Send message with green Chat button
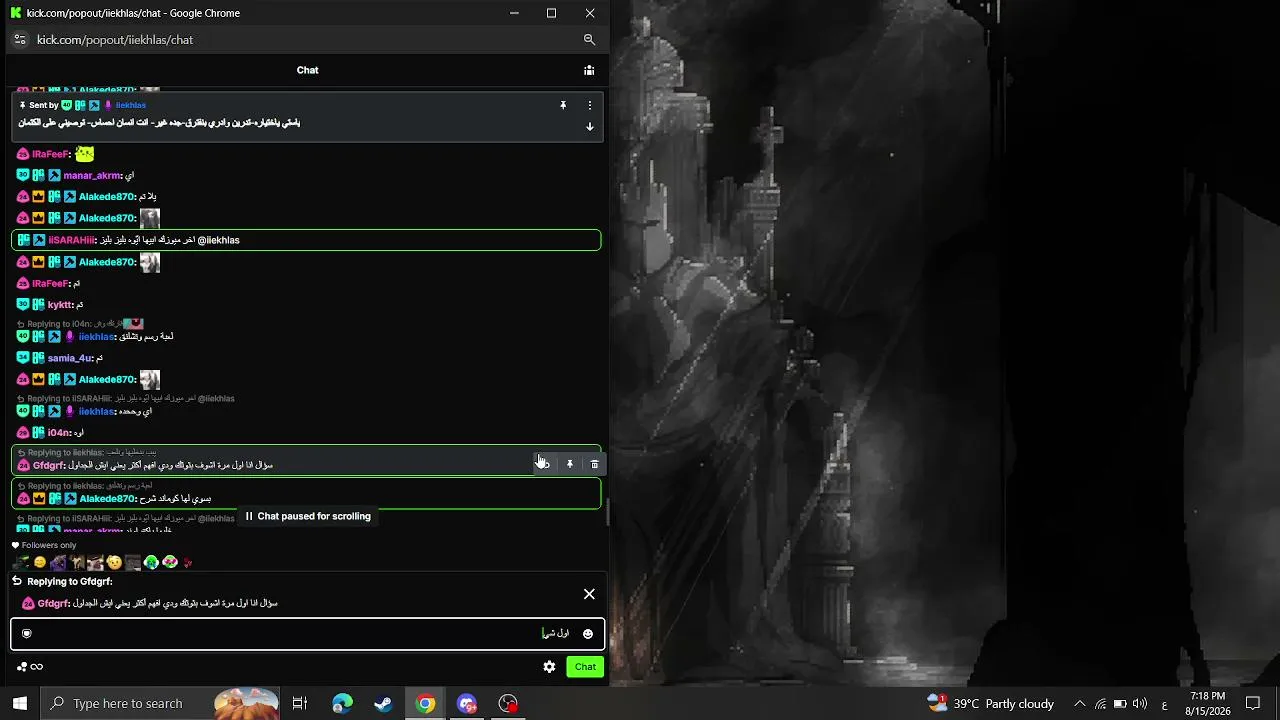The height and width of the screenshot is (720, 1280). pyautogui.click(x=585, y=667)
